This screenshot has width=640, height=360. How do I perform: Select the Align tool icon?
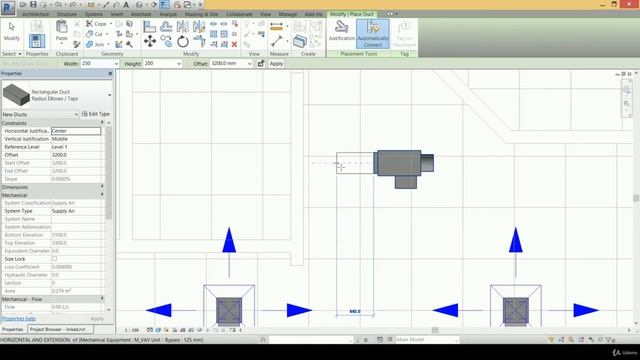(x=150, y=27)
